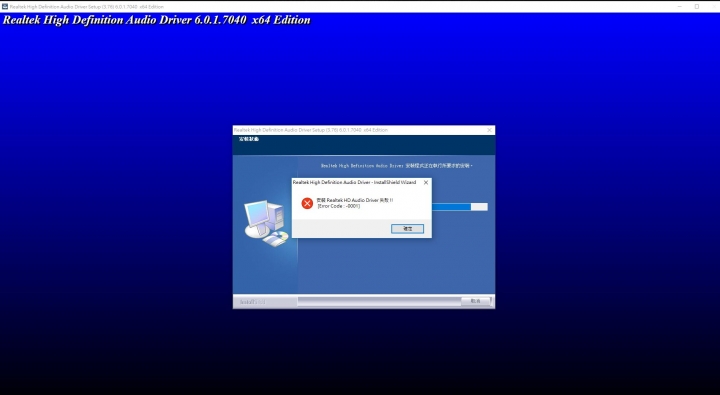Image resolution: width=720 pixels, height=395 pixels.
Task: Click the Cancel button in setup window
Action: coord(476,301)
